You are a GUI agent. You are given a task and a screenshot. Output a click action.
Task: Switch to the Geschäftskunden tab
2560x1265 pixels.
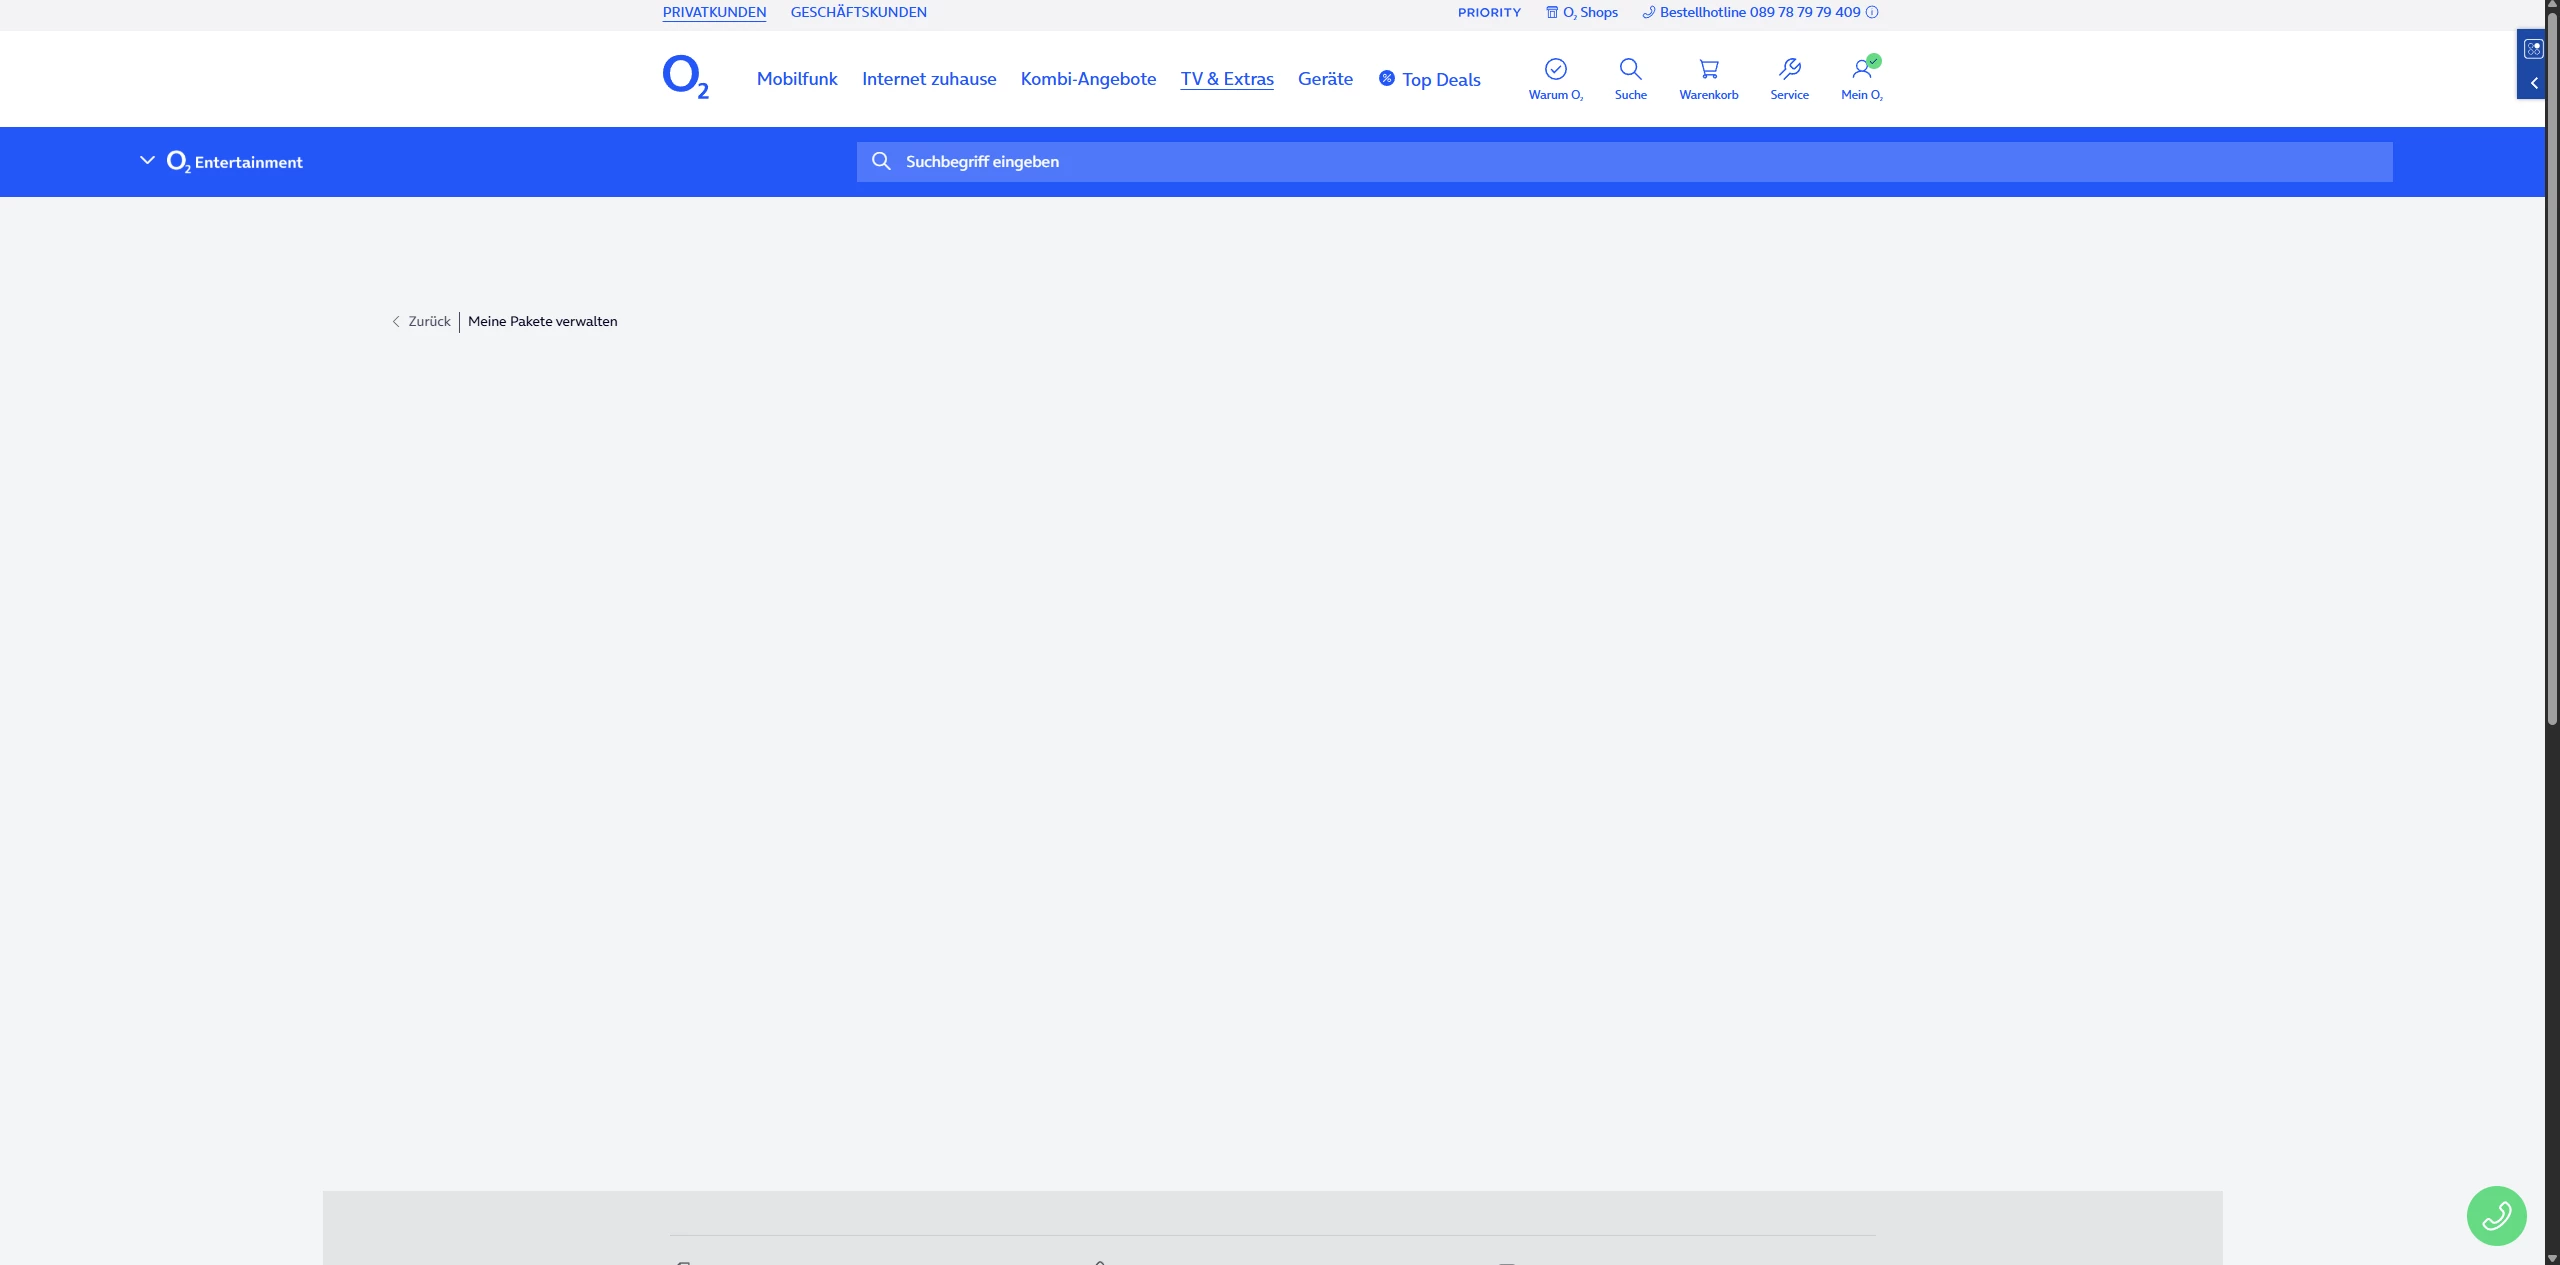point(858,13)
